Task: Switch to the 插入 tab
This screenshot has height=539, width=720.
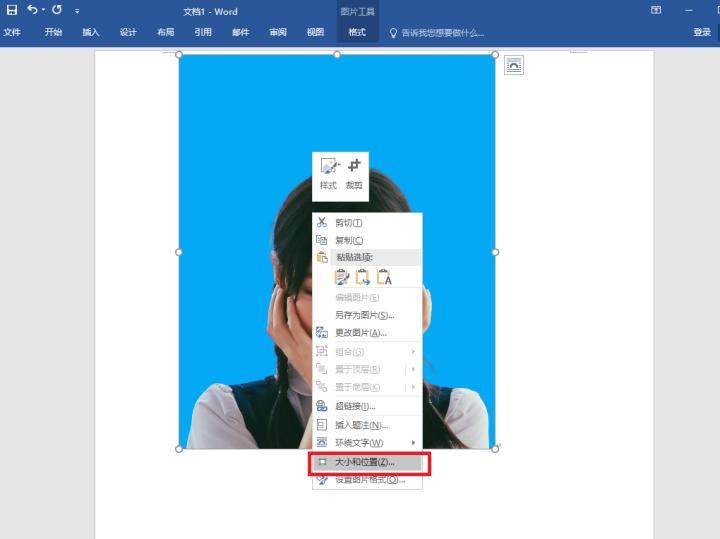Action: [x=91, y=32]
